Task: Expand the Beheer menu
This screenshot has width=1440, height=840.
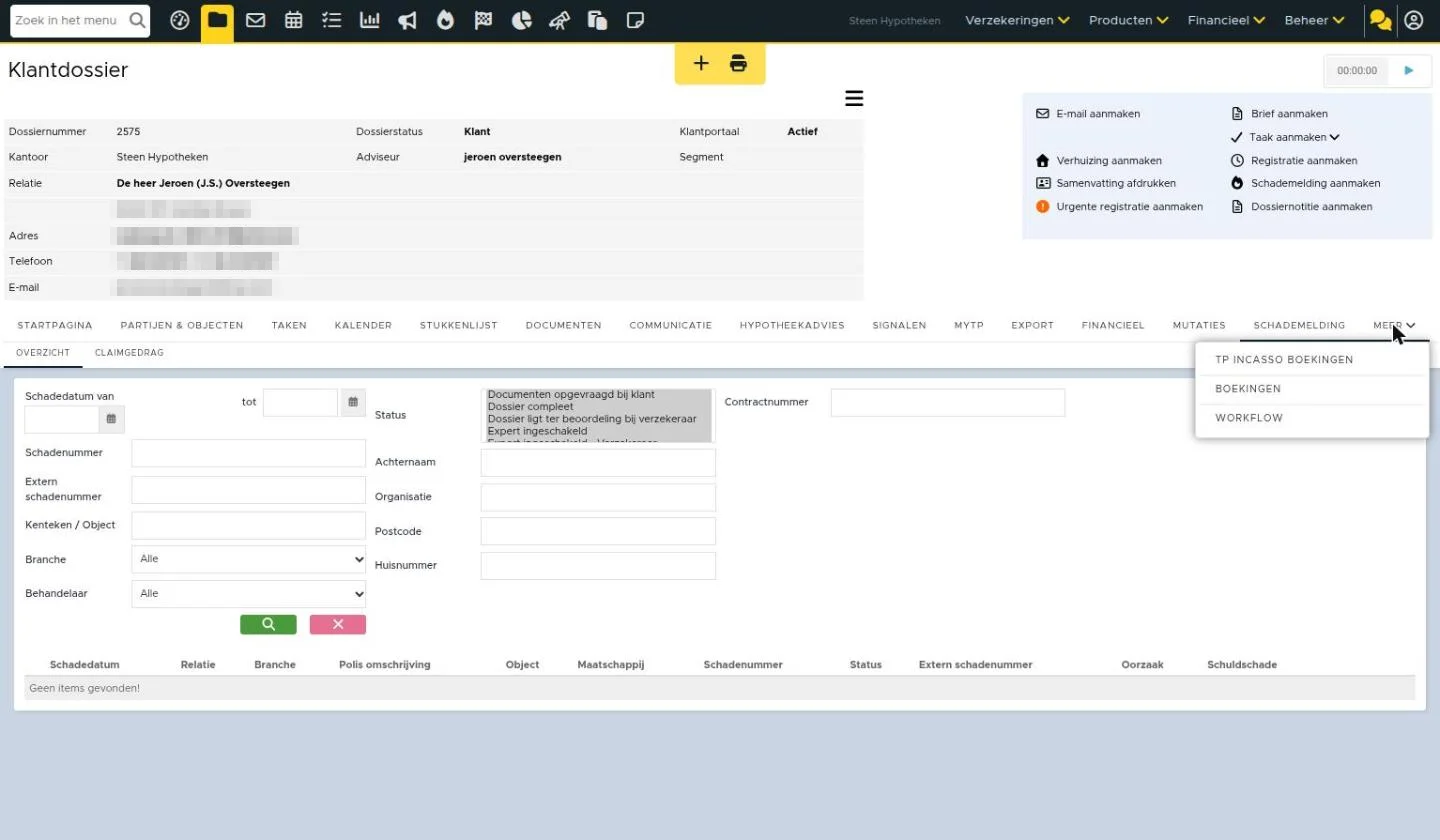Action: tap(1314, 20)
